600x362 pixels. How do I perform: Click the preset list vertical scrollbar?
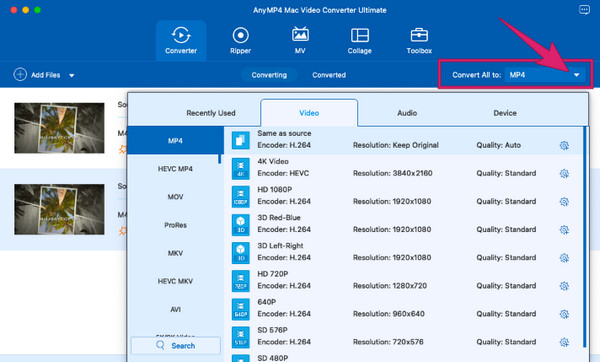[585, 237]
